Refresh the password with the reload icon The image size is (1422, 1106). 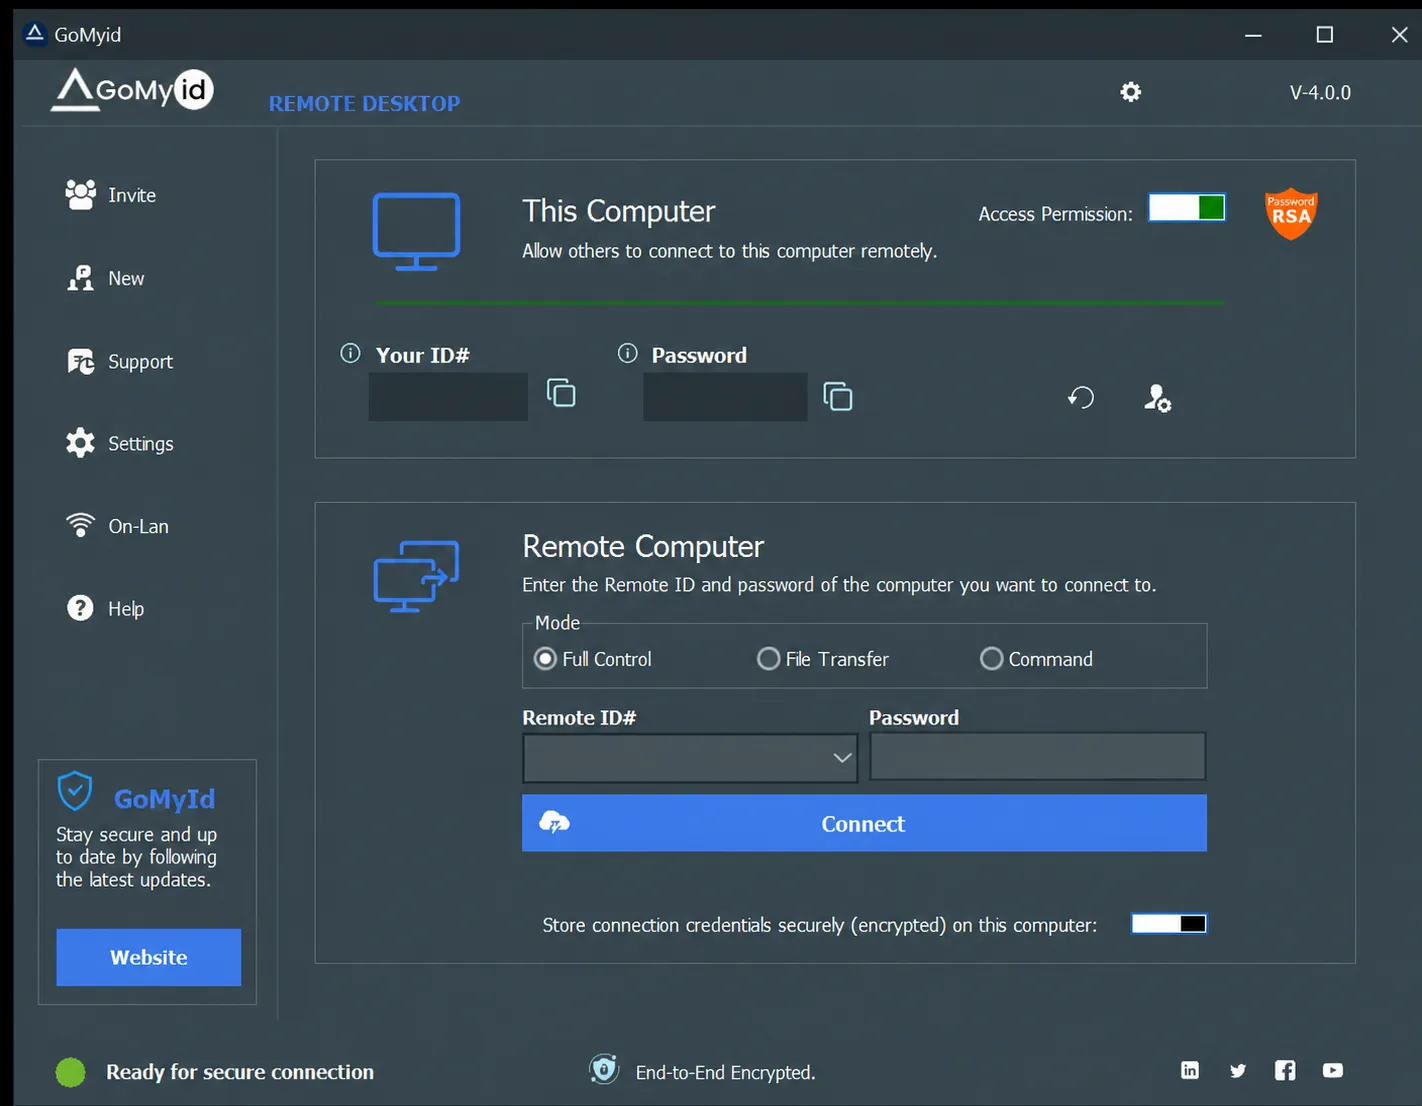point(1081,398)
